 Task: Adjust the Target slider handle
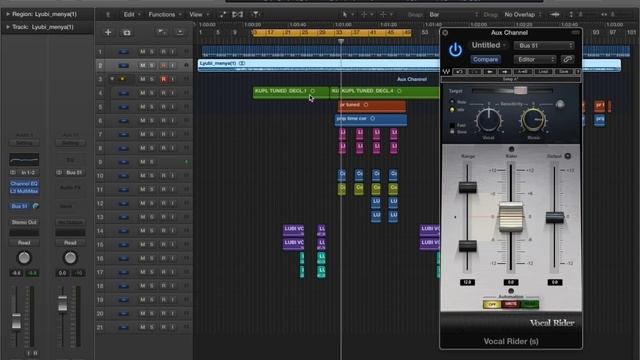point(520,90)
